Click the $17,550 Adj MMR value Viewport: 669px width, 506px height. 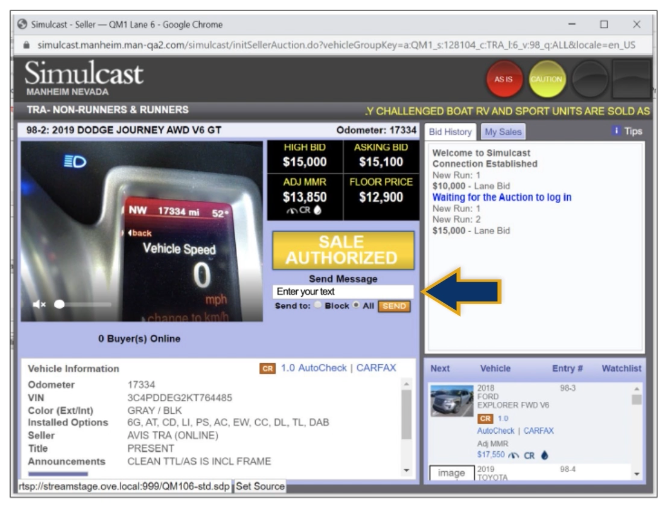tap(491, 455)
